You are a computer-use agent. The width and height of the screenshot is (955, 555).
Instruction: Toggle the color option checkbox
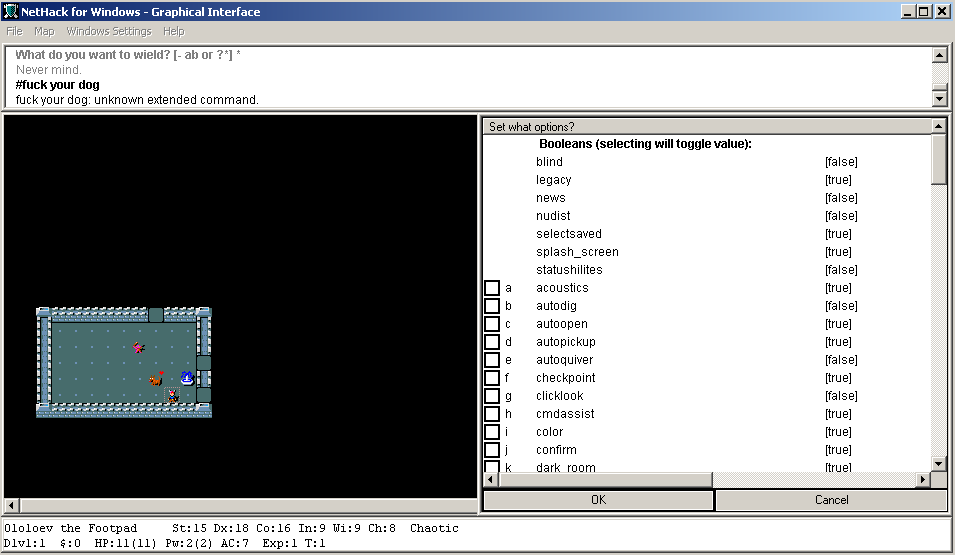[x=492, y=431]
